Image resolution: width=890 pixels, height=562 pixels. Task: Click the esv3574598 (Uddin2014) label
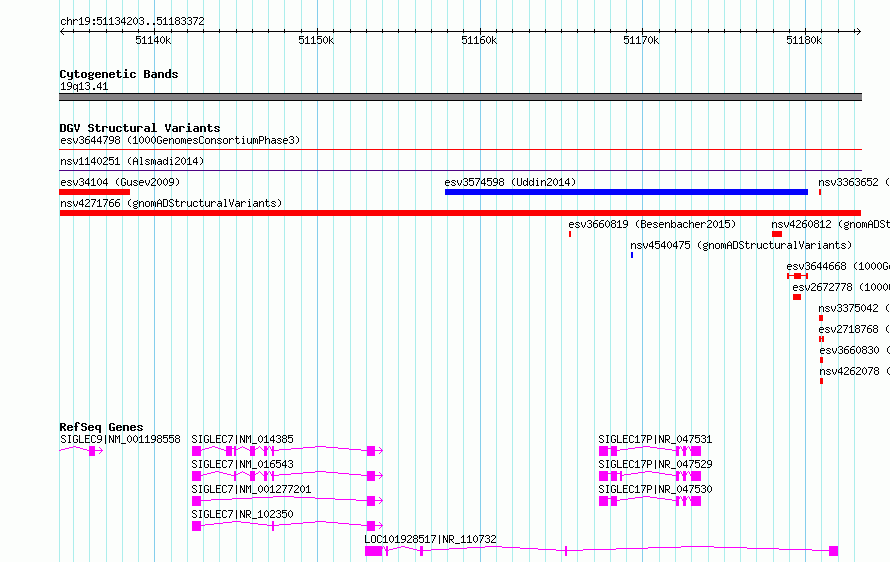click(x=510, y=182)
